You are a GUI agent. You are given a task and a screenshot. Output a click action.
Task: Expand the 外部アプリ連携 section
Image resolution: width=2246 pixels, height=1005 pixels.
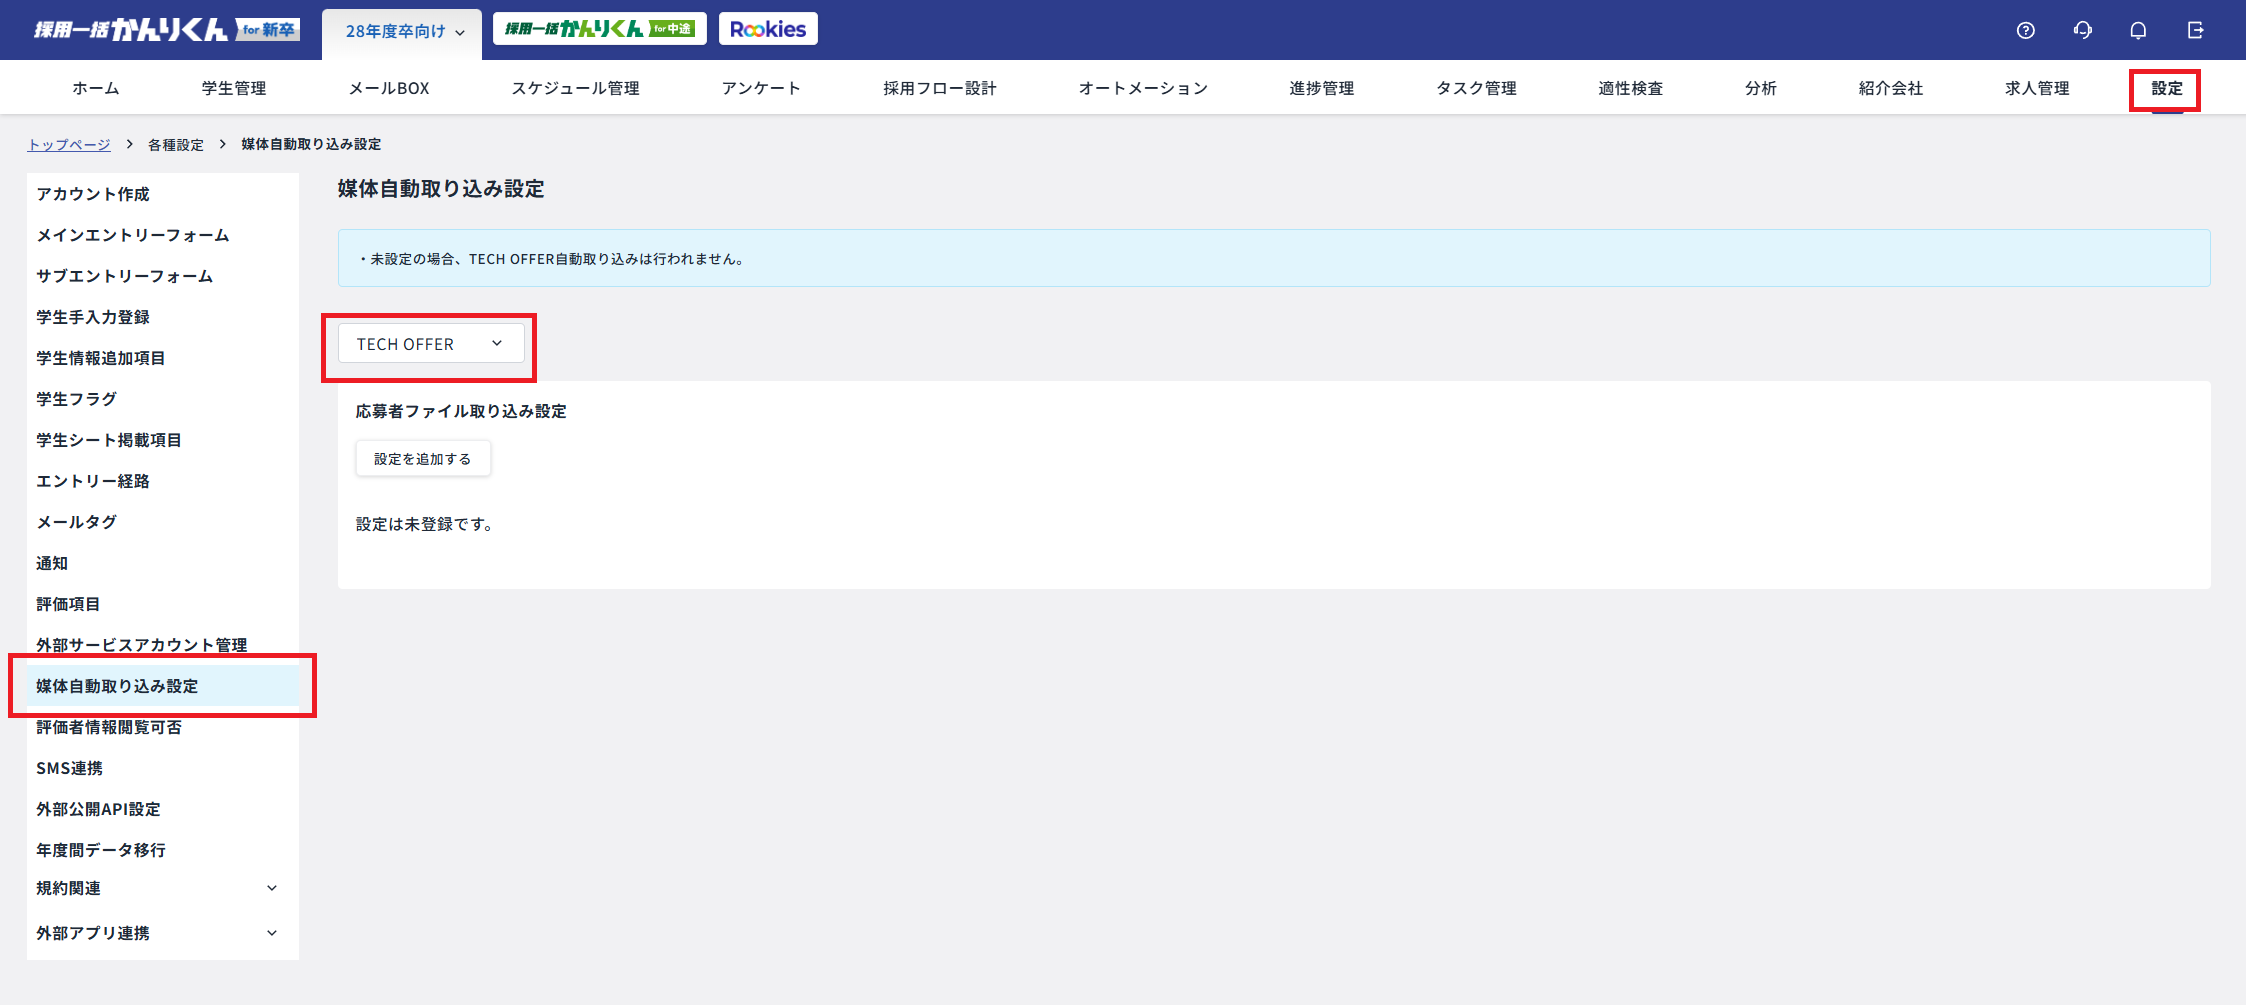157,932
